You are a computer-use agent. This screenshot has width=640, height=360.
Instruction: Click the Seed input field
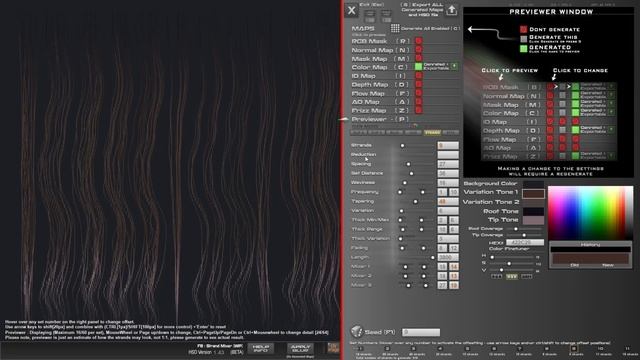[421, 332]
